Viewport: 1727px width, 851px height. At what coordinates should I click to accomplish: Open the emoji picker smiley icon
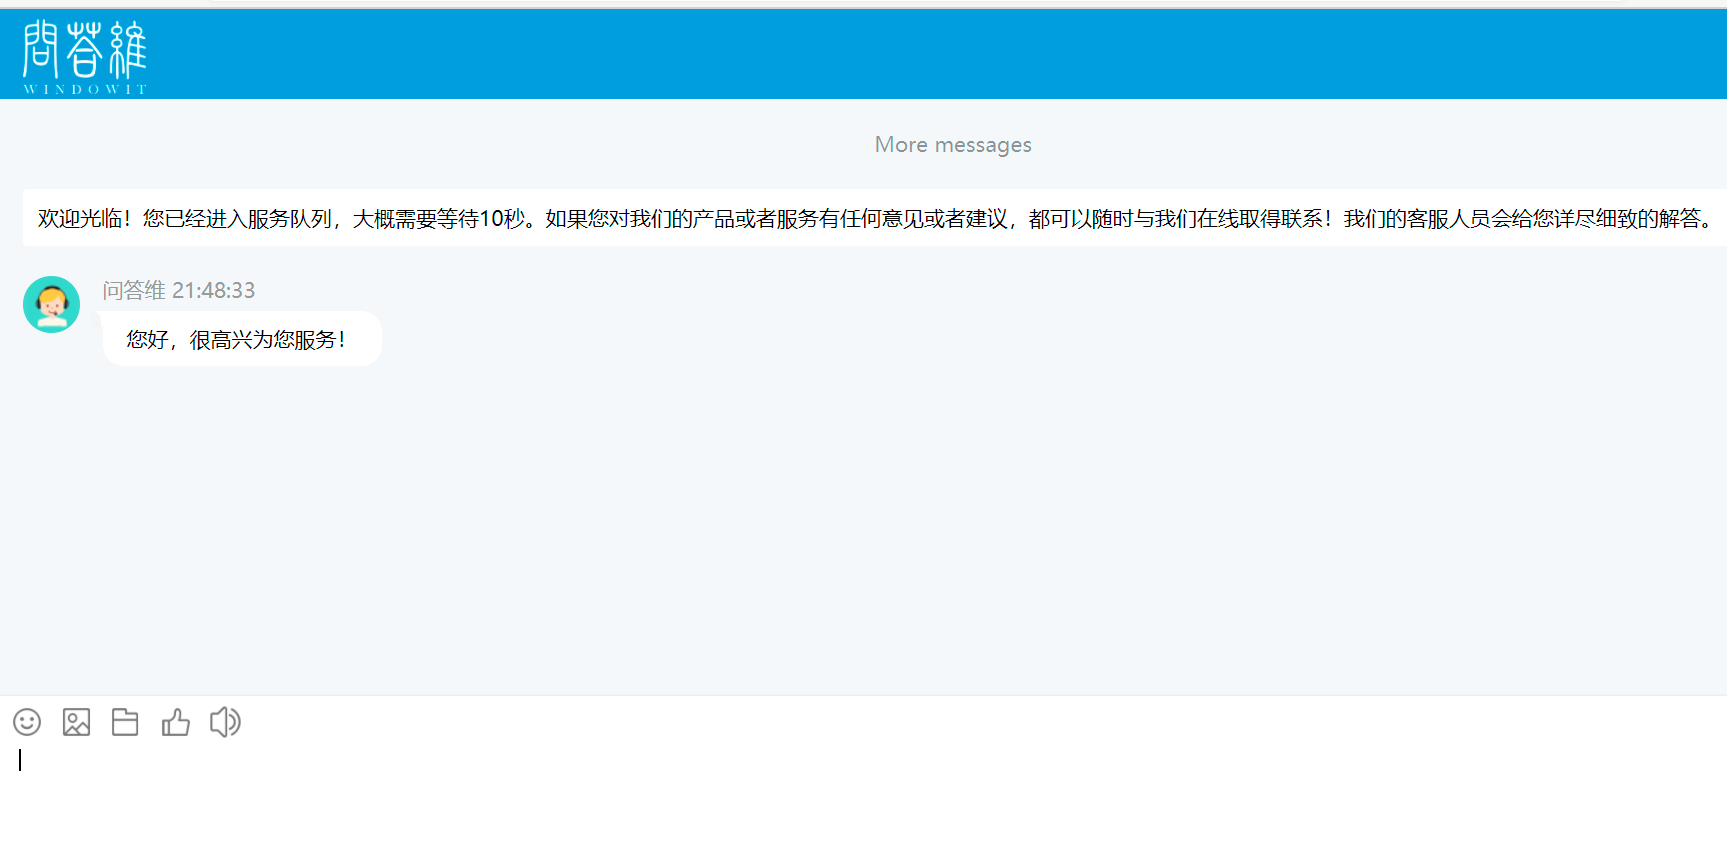click(27, 722)
